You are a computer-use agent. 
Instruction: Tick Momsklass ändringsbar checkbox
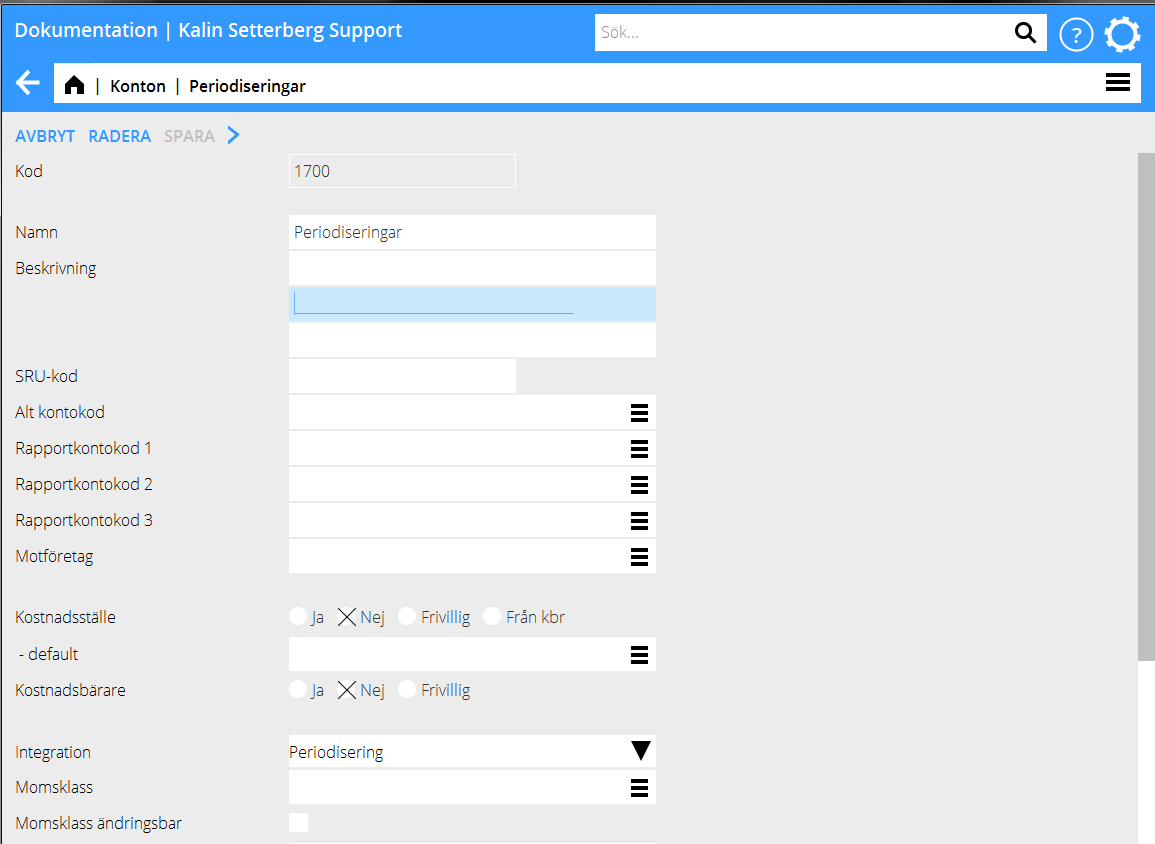pos(298,823)
